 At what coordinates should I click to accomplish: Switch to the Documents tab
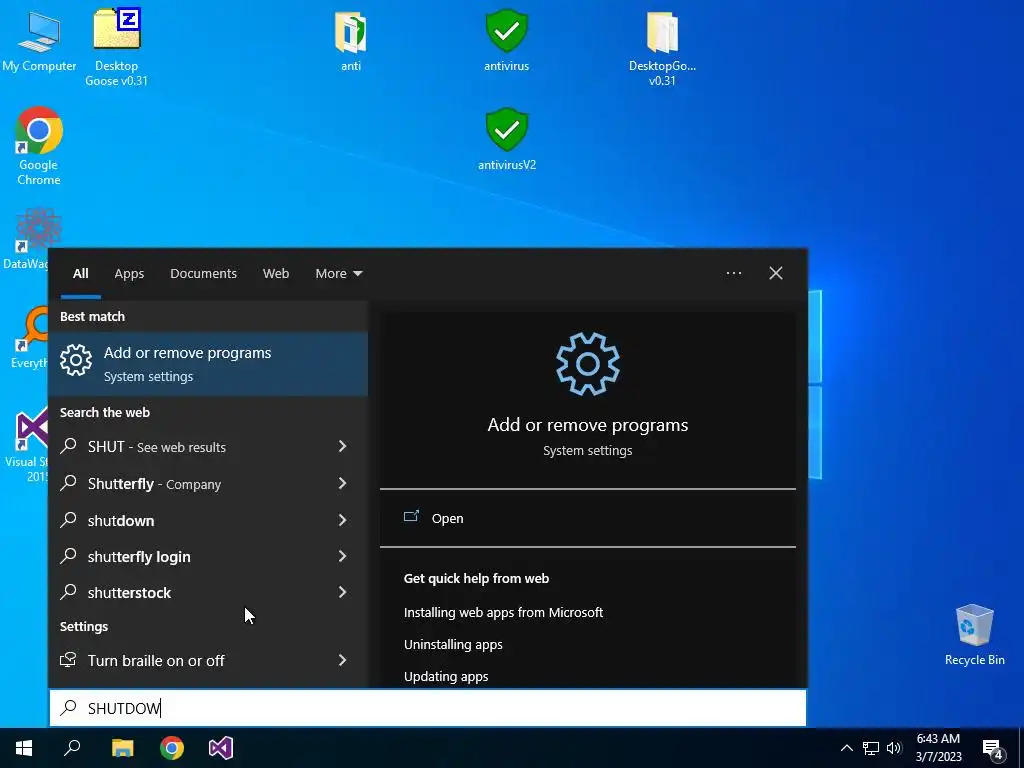click(x=204, y=273)
